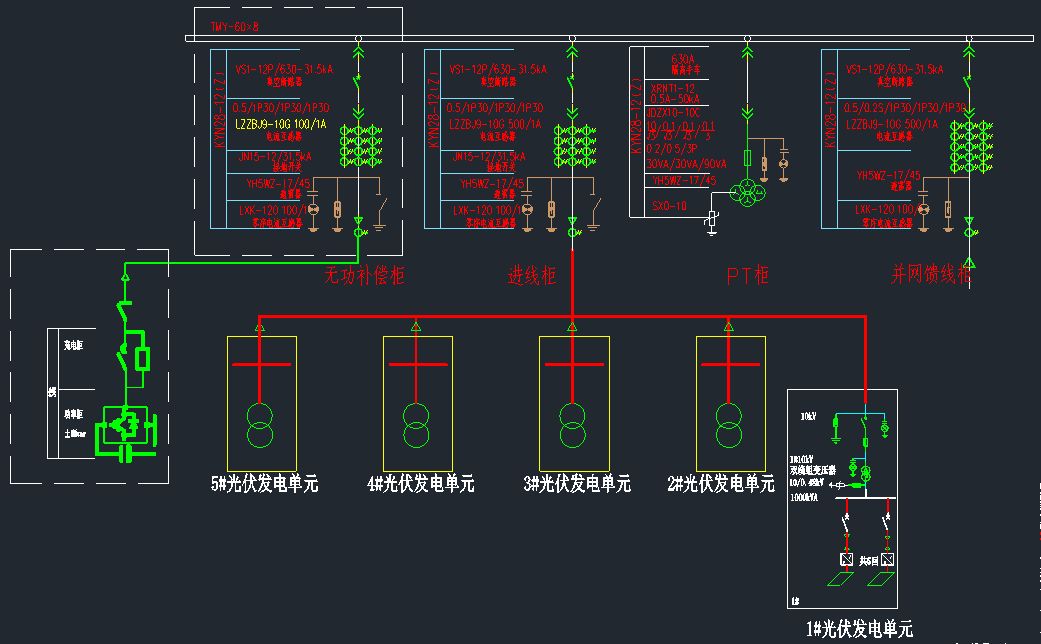Select the transformer circles in 3#光伏发电单元
This screenshot has height=644, width=1041.
(573, 428)
